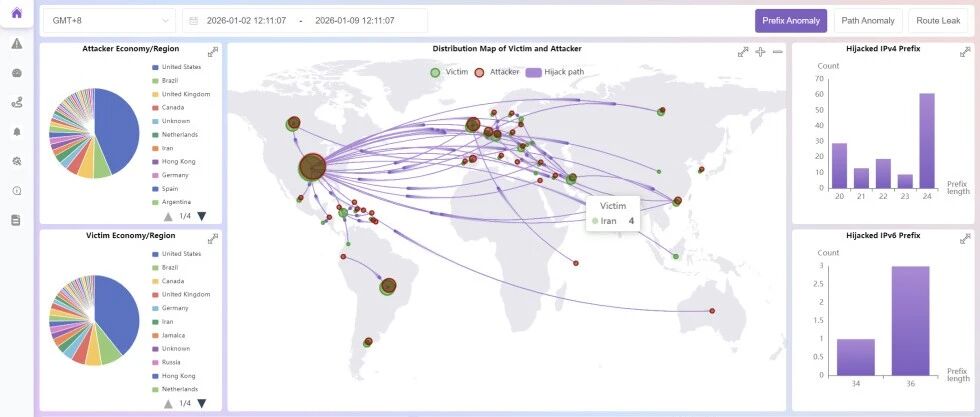Toggle Canada in Victim Economy legend

click(x=168, y=281)
